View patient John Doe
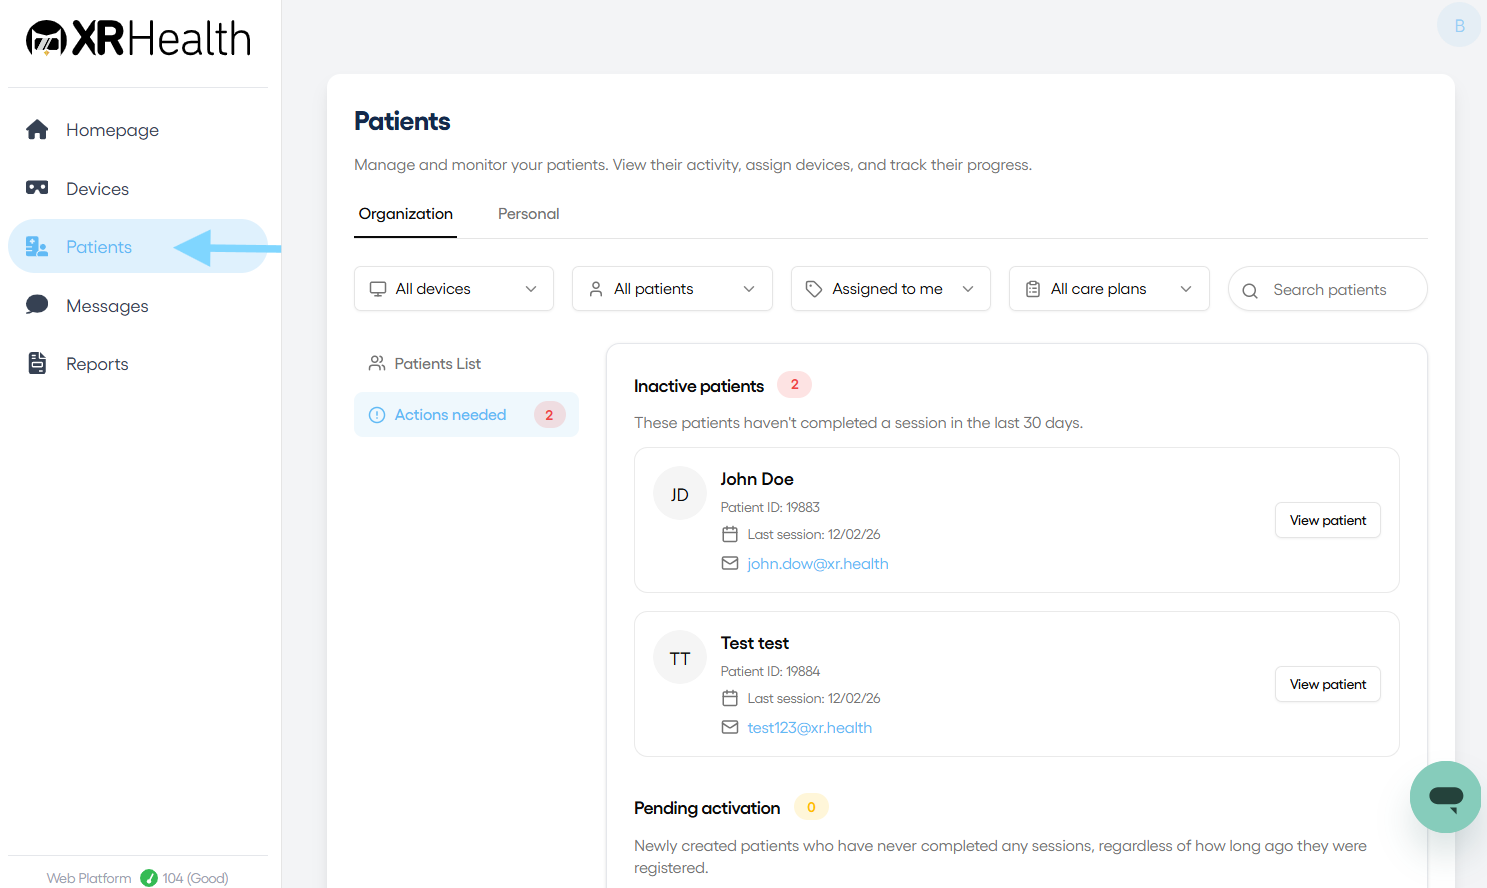Screen dimensions: 1487x888 (1328, 520)
